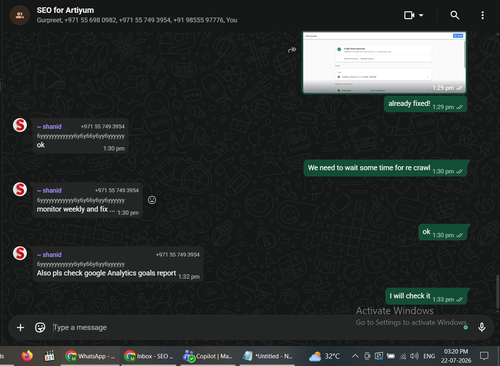Click shanid's name on the 1:30 pm "ok" message
Screen dimensions: 500x366
point(49,127)
